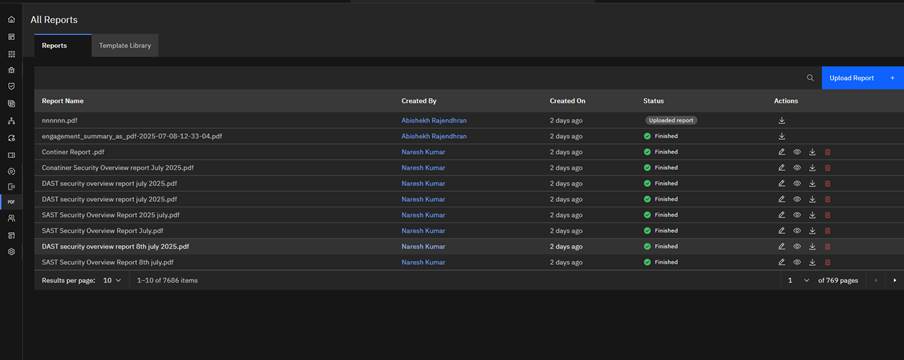Delete DAST security overview report 8th july 2025
Screen dimensions: 904x360
[x=828, y=246]
